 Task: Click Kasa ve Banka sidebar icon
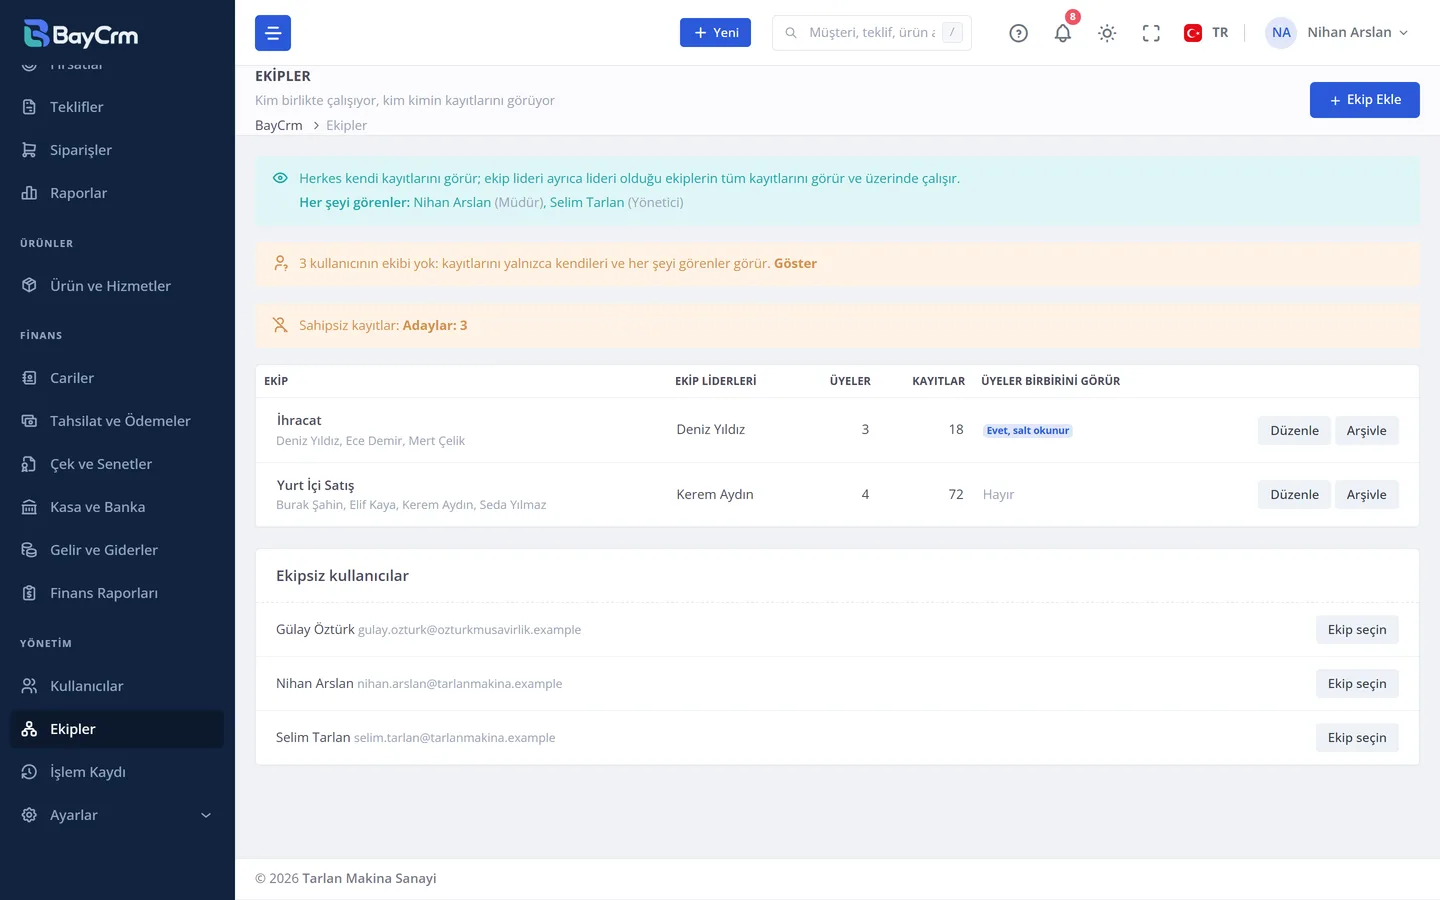click(x=29, y=507)
